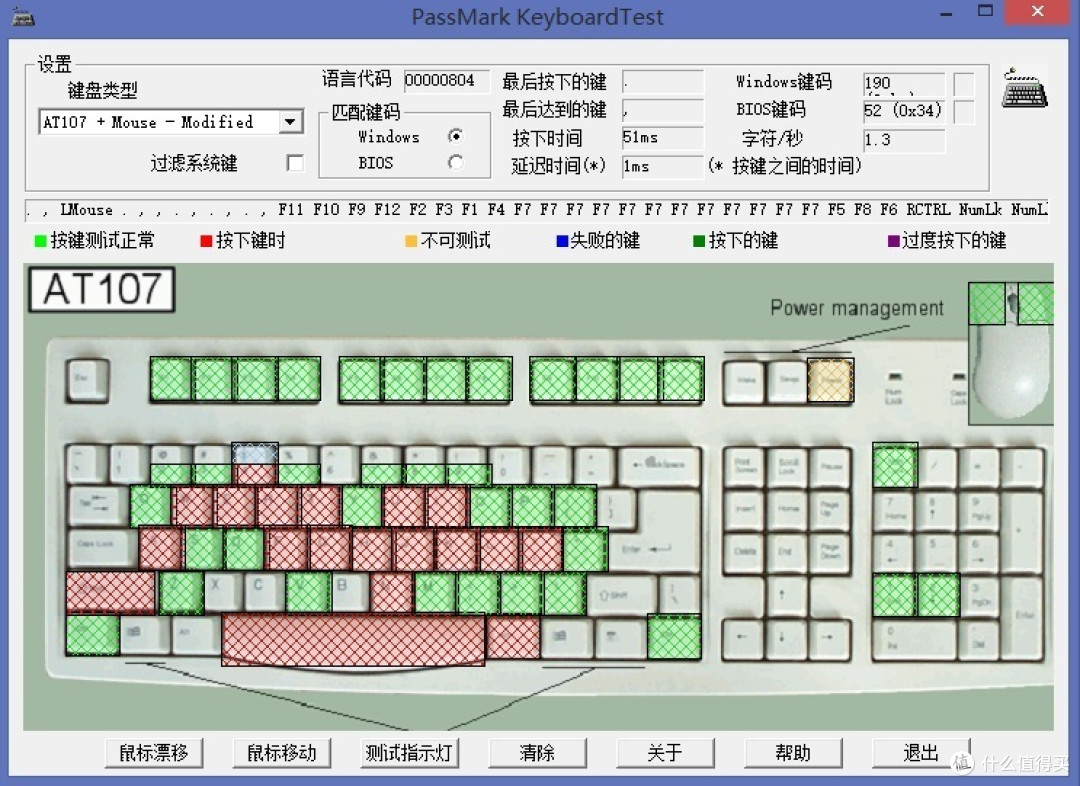
Task: Click the red-hatched spacebar on the keyboard
Action: (353, 640)
